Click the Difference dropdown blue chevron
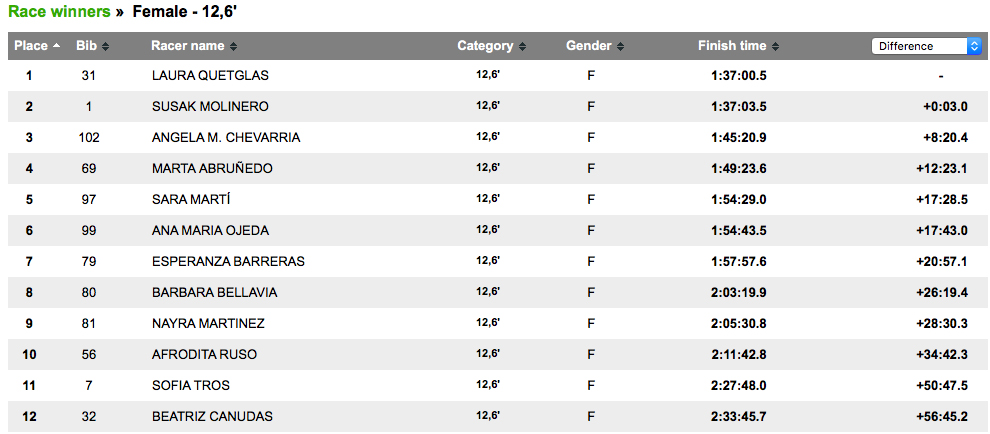Screen dimensions: 990x434 tap(974, 46)
